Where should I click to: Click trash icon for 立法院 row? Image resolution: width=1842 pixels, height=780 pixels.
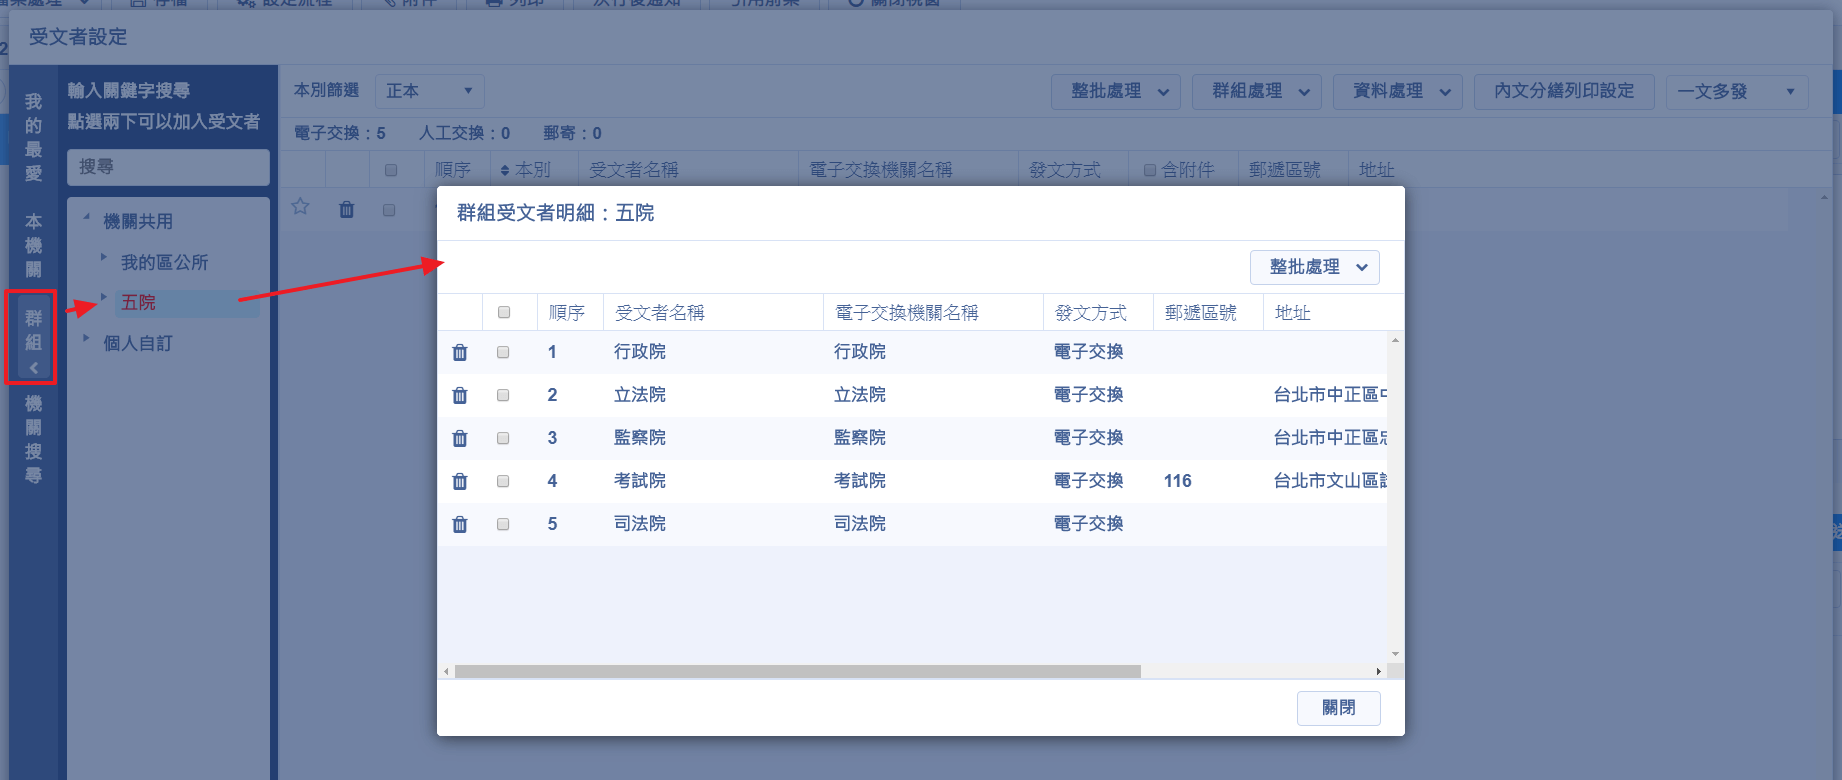[460, 395]
